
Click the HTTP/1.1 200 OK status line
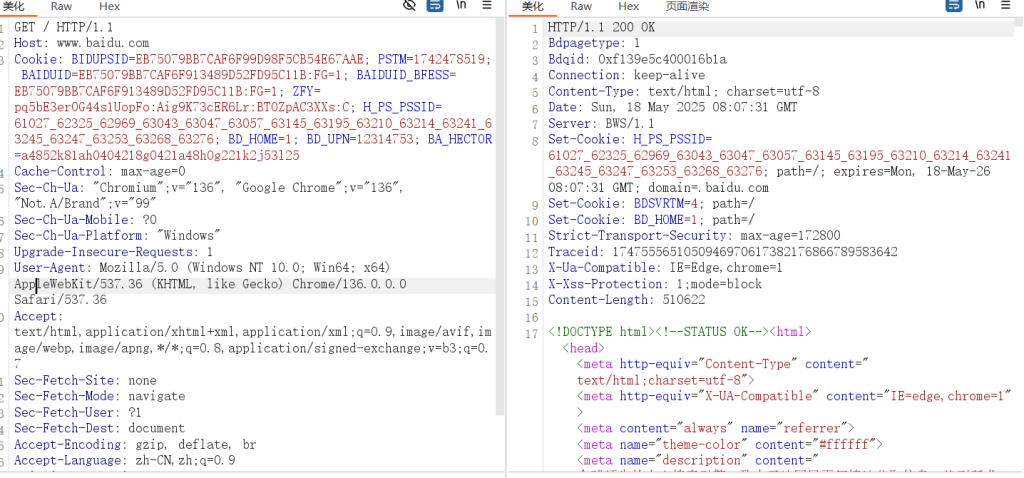point(601,28)
